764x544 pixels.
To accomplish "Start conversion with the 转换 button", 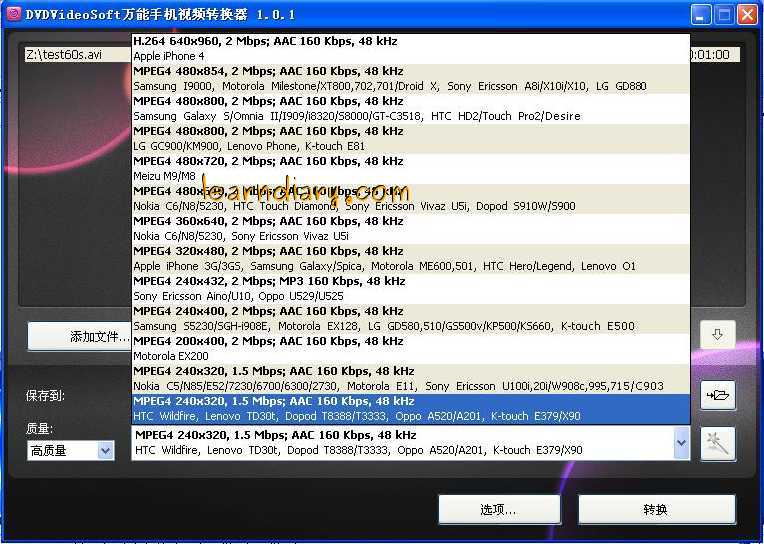I will (x=656, y=510).
